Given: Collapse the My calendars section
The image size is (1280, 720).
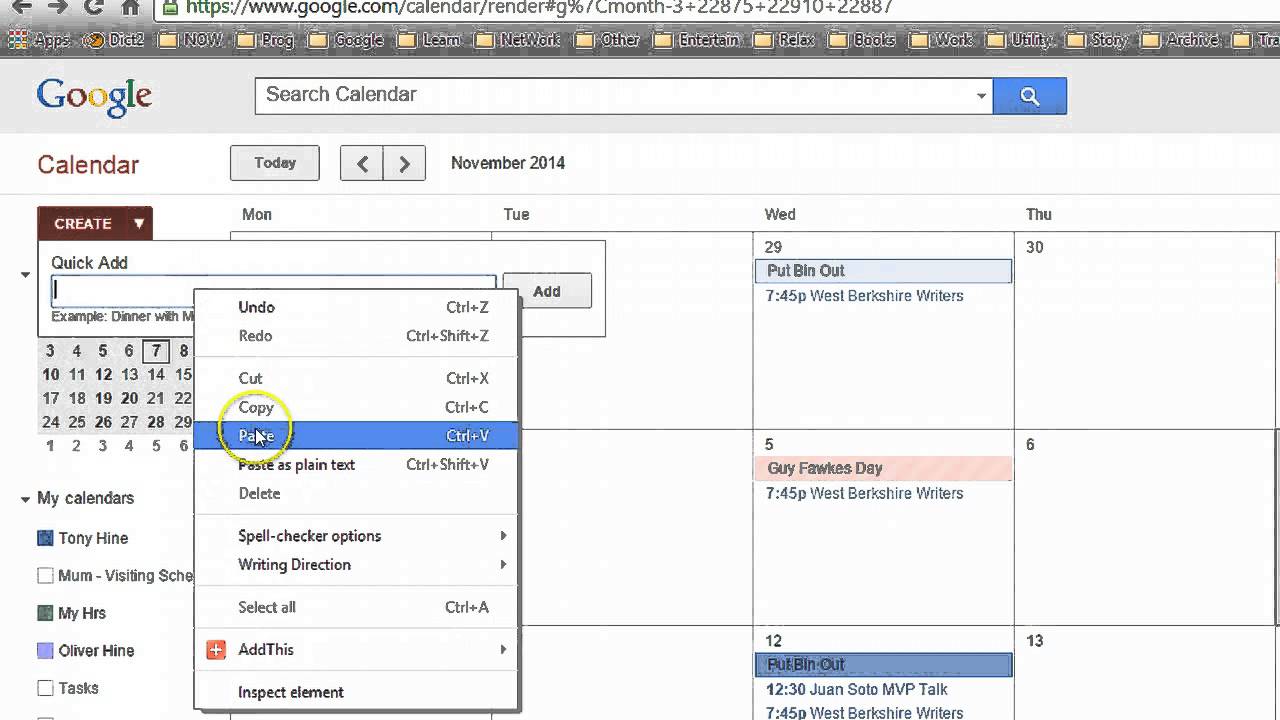Looking at the screenshot, I should [x=25, y=499].
